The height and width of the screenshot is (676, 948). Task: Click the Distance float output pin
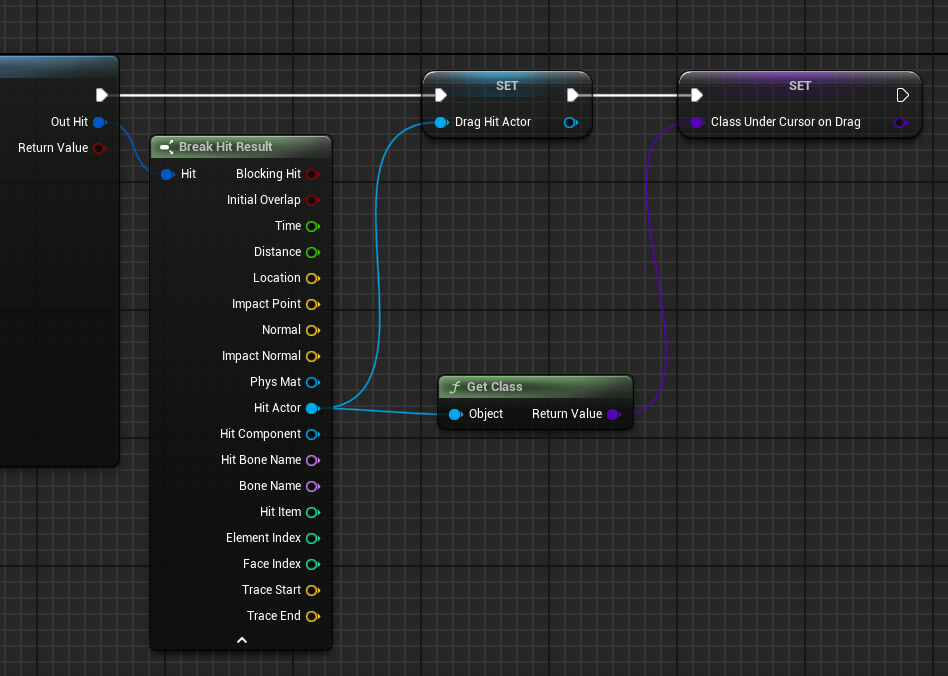click(x=312, y=252)
